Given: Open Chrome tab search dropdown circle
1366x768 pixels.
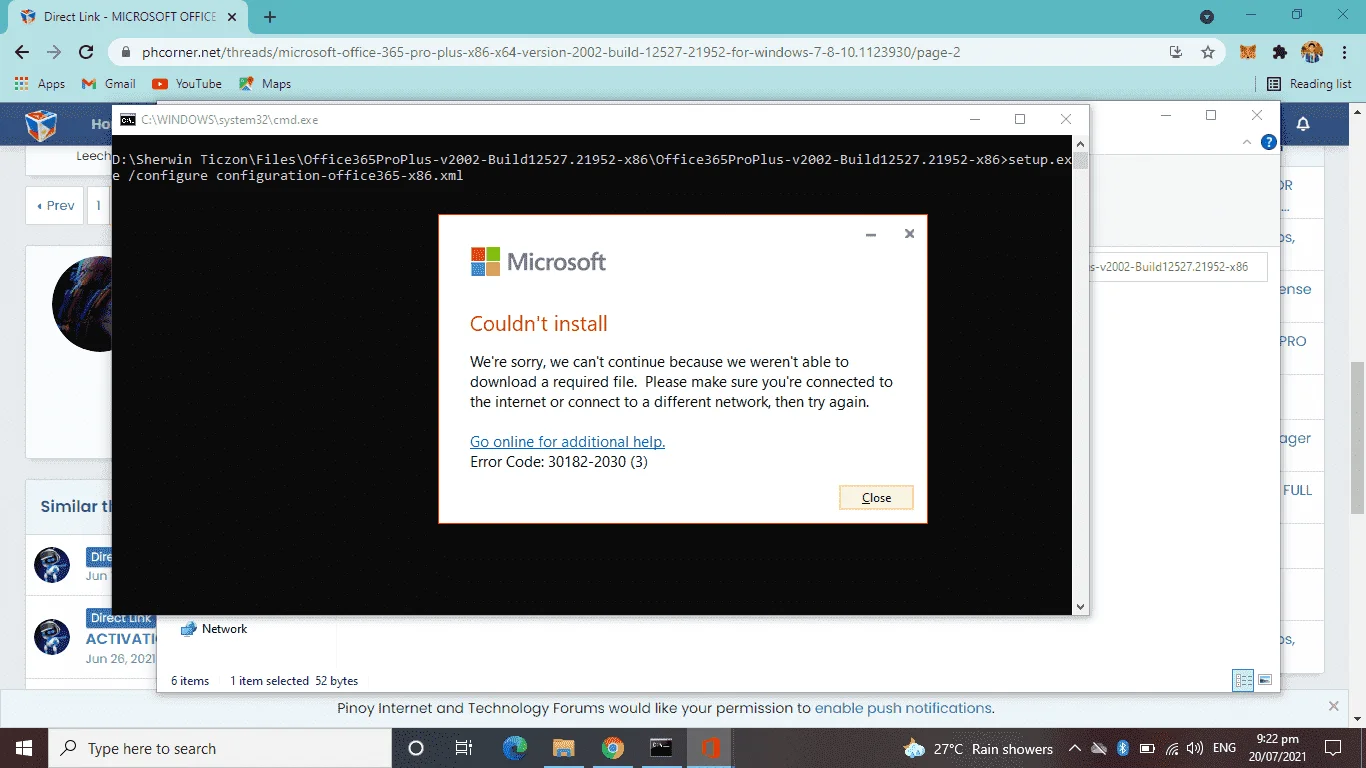Looking at the screenshot, I should [x=1207, y=16].
